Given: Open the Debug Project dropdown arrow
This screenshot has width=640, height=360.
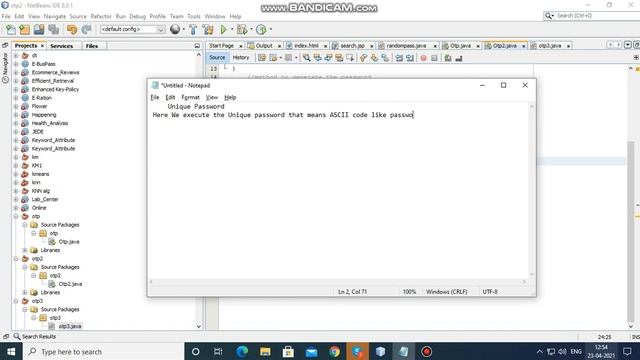Looking at the screenshot, I should (x=251, y=29).
